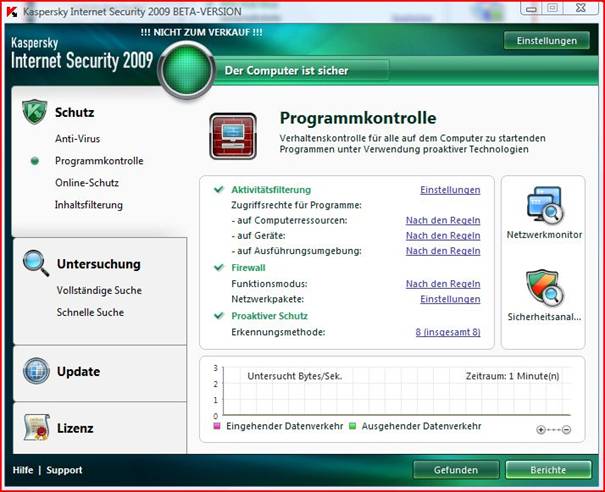Minimize the Kaspersky window
605x492 pixels.
531,8
